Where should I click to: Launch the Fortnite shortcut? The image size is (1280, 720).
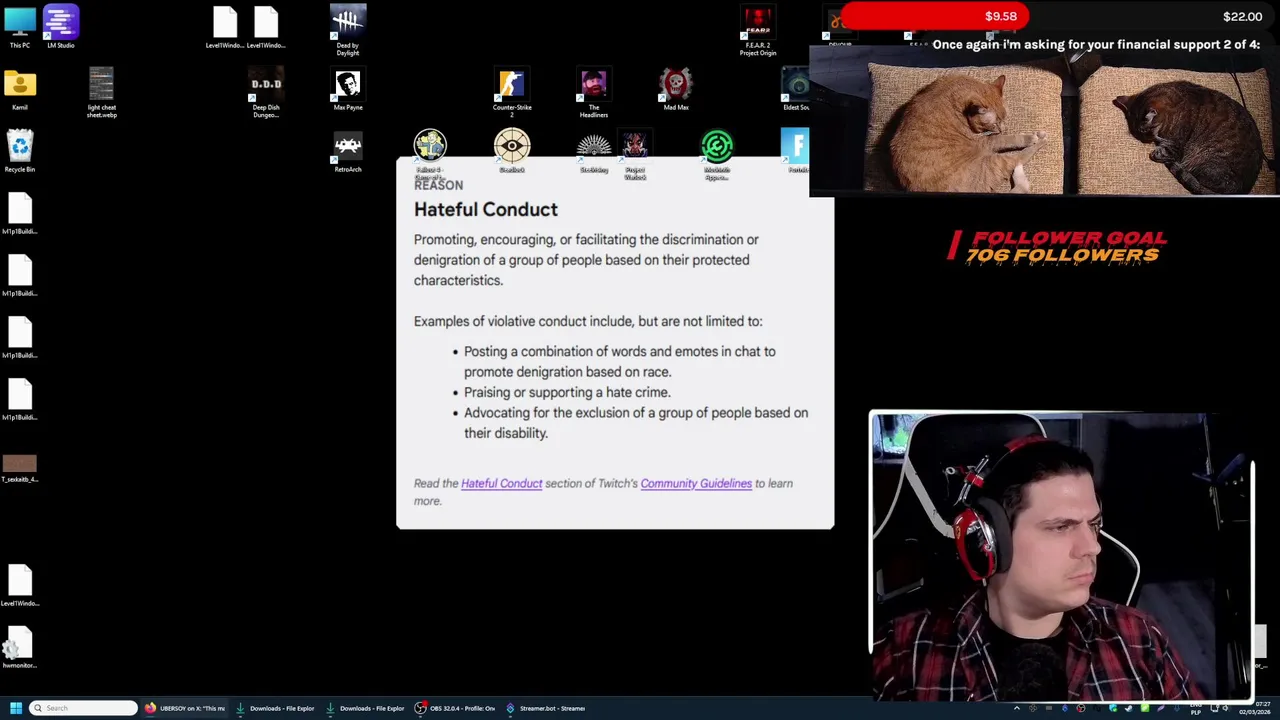coord(796,148)
